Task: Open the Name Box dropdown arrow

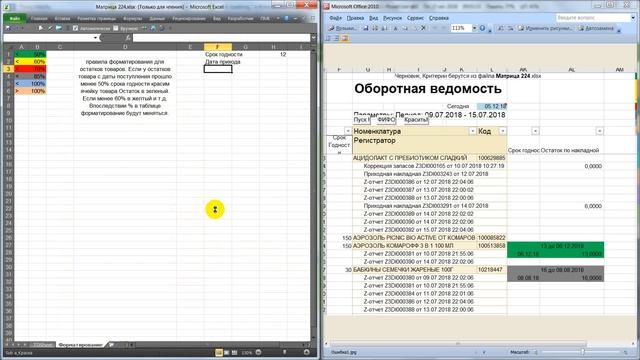Action: click(95, 38)
